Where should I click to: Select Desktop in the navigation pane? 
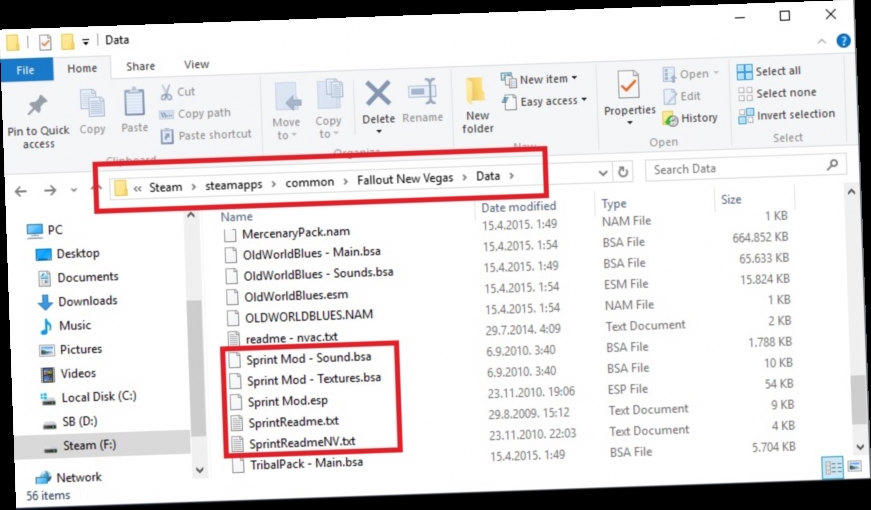68,254
